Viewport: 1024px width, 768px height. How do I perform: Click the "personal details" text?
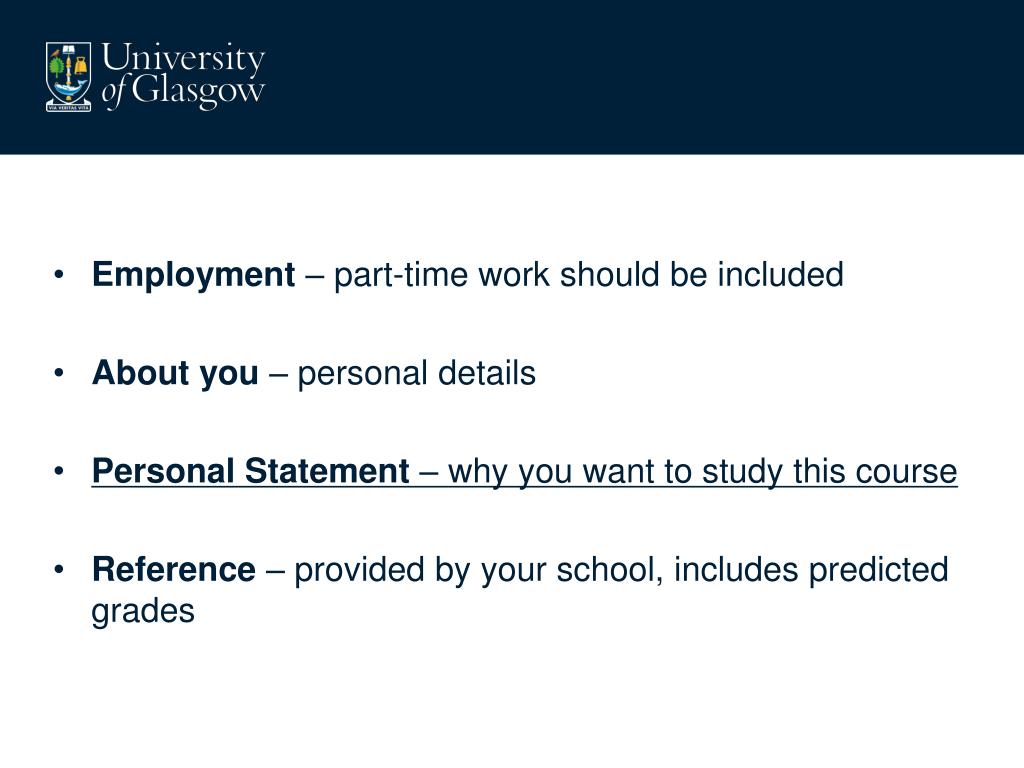(x=416, y=374)
